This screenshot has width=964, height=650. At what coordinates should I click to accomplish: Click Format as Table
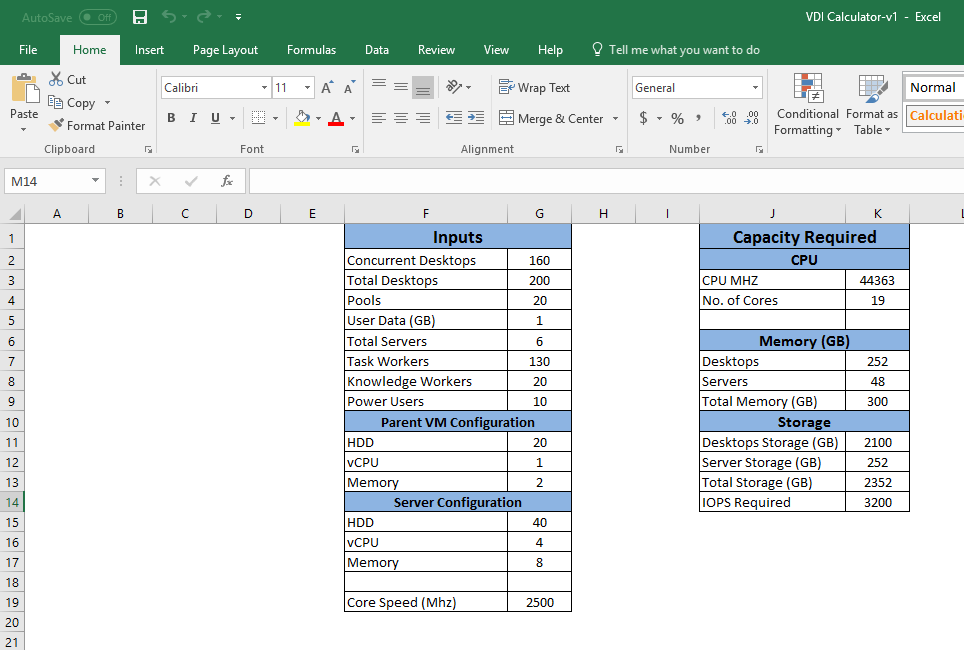tap(870, 104)
